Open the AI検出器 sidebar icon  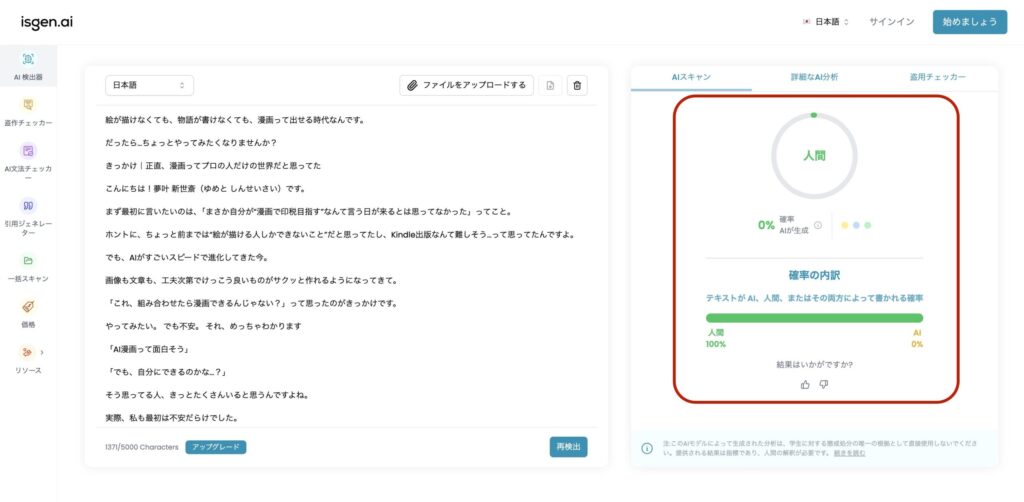click(x=28, y=59)
